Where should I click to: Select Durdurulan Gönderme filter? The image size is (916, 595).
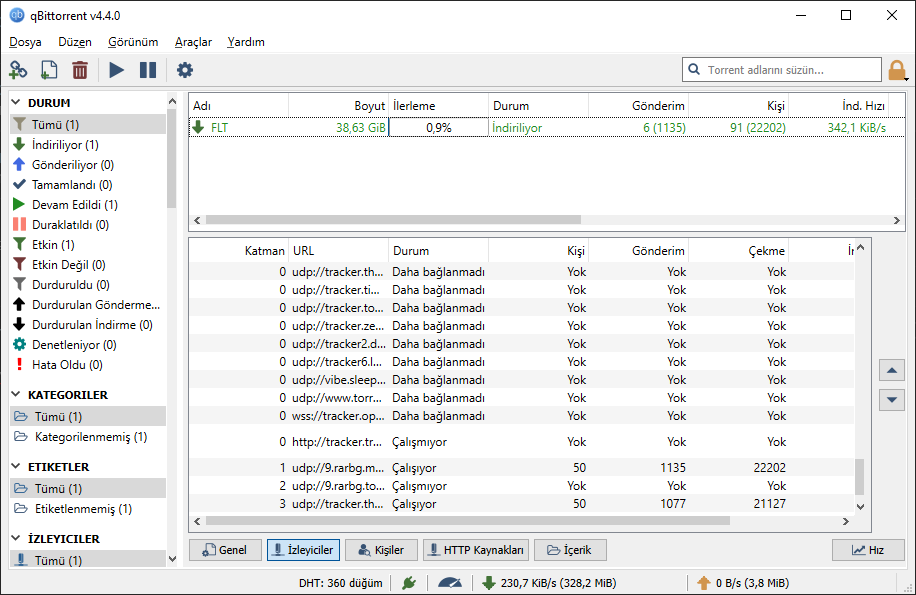pyautogui.click(x=88, y=304)
